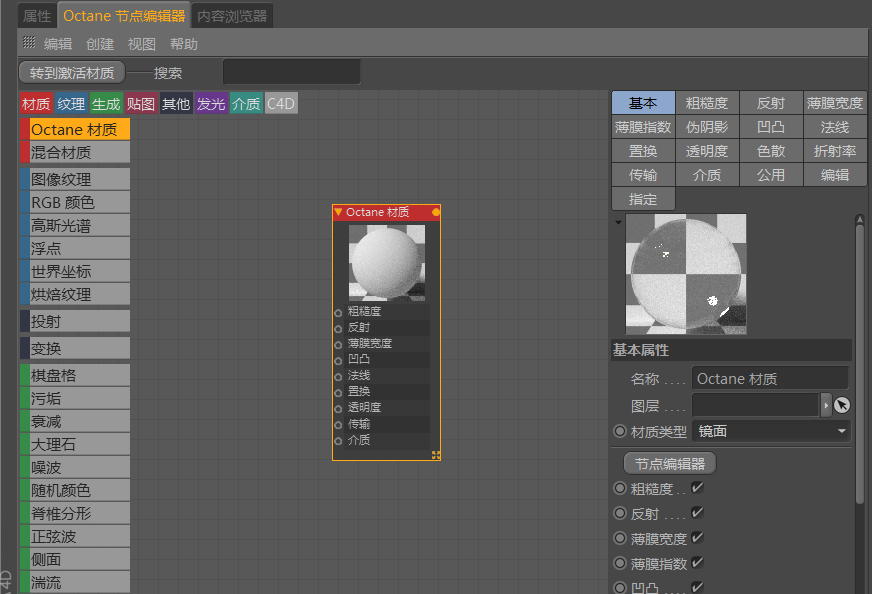Viewport: 872px width, 594px height.
Task: Open the 帮助 menu
Action: click(184, 44)
